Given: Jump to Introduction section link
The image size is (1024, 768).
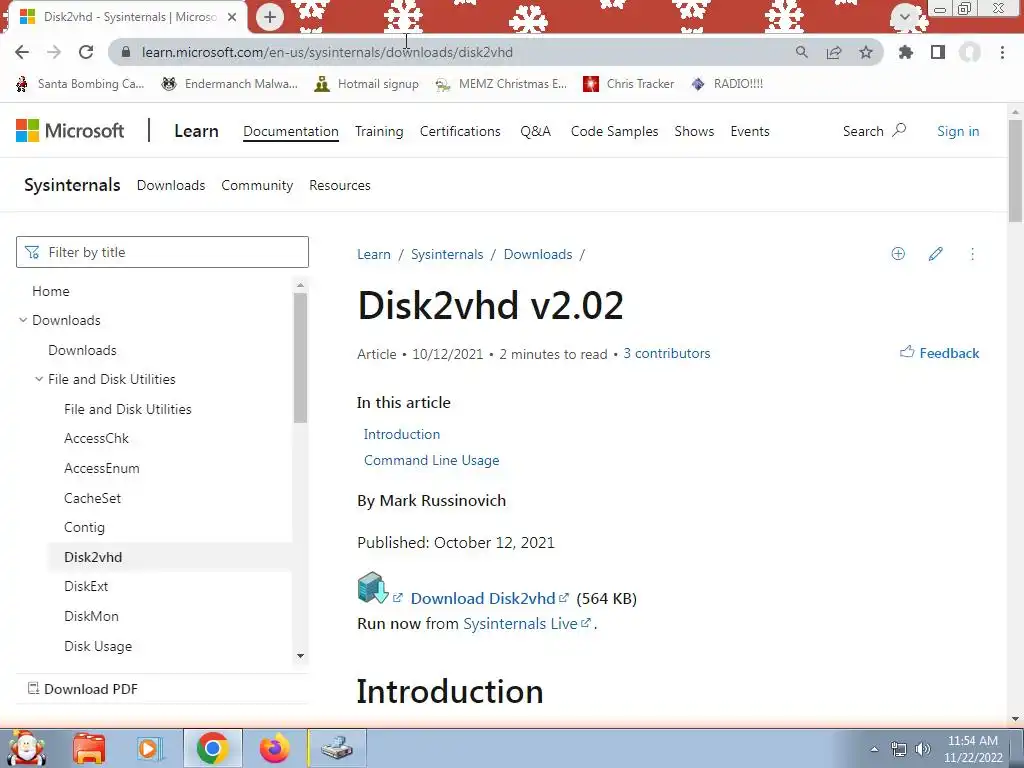Looking at the screenshot, I should (402, 434).
